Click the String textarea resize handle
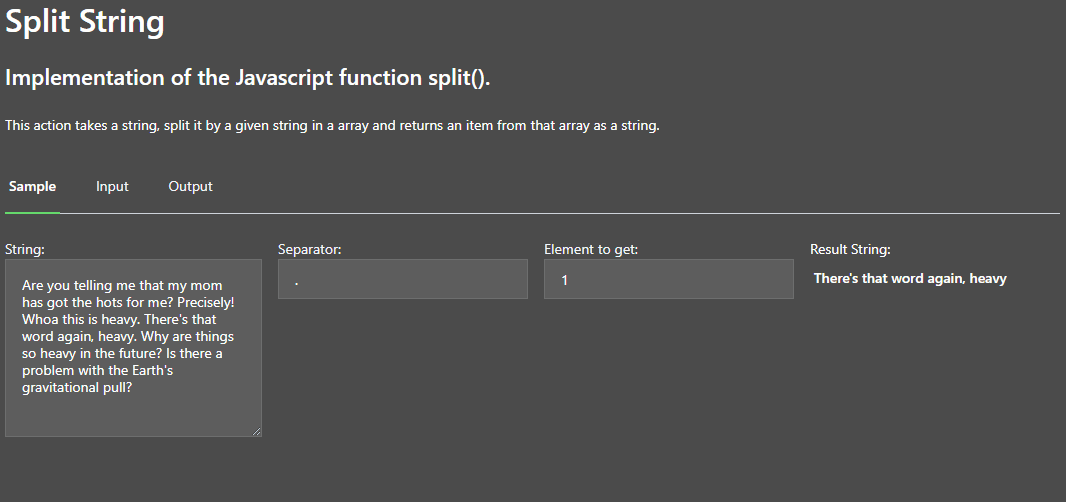1066x502 pixels. pos(256,431)
